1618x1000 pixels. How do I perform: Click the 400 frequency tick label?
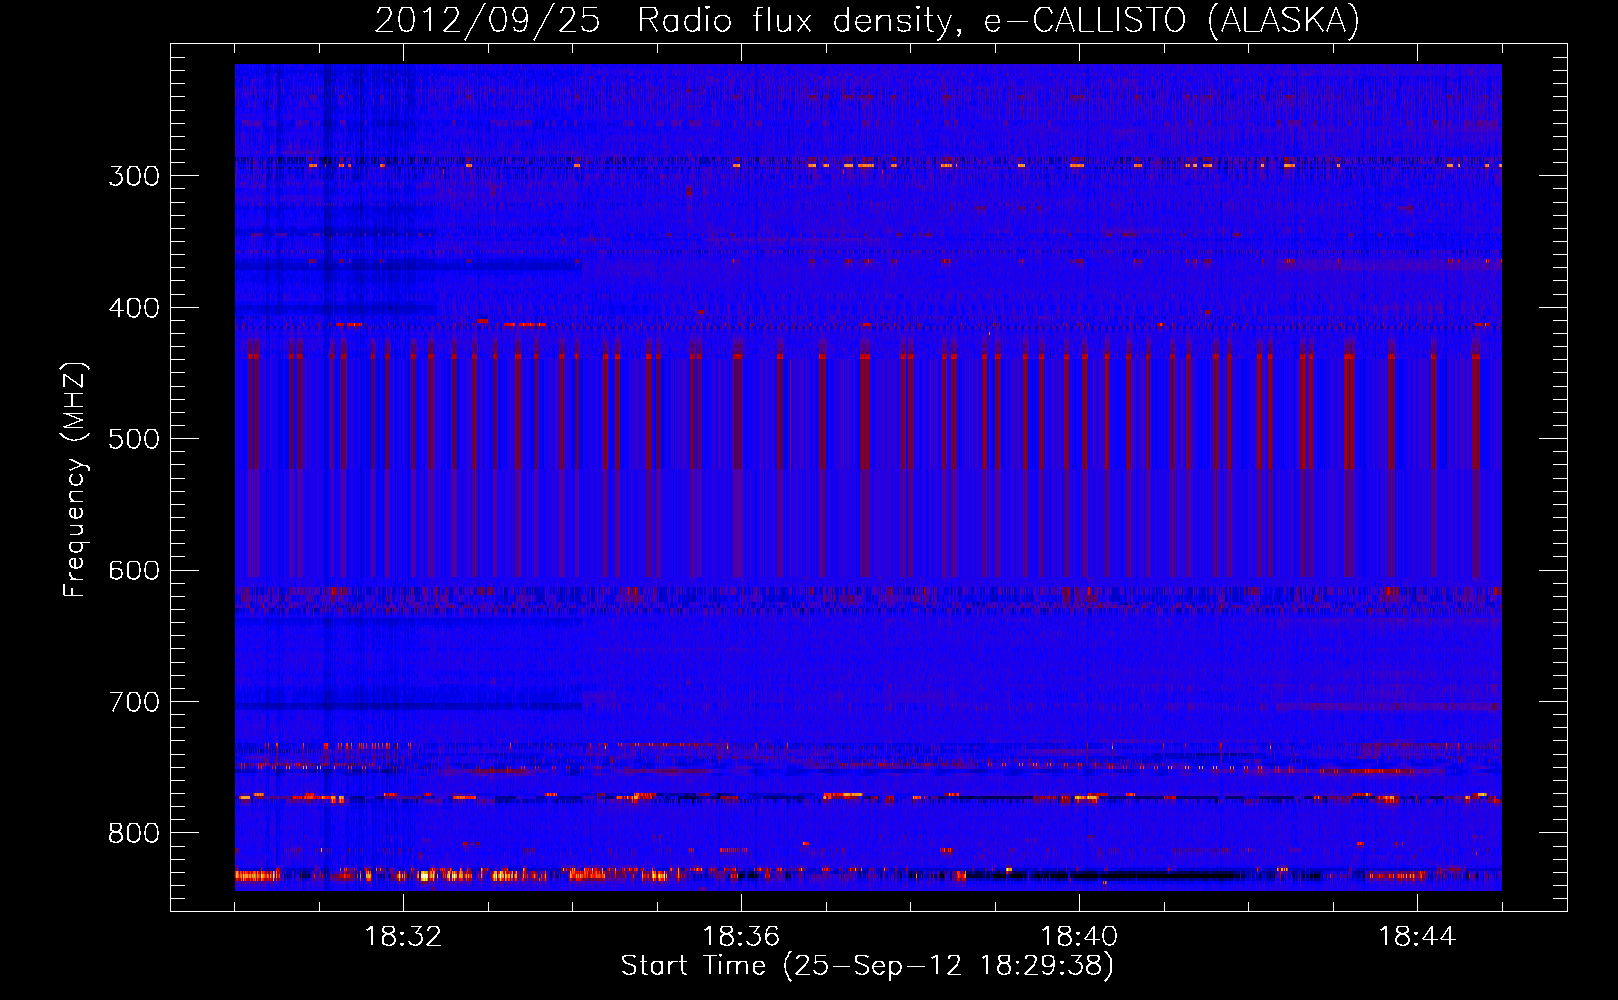[134, 308]
